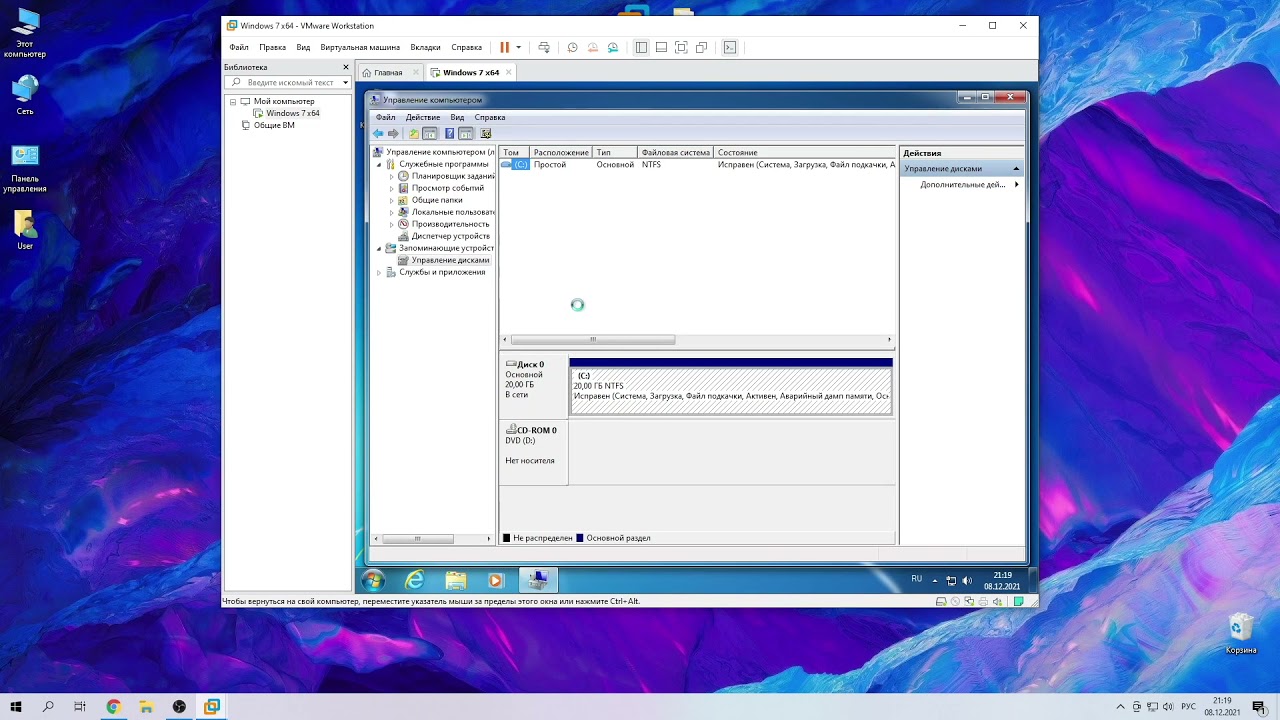Open the snapshot manager icon
Viewport: 1280px width, 720px height.
(613, 47)
